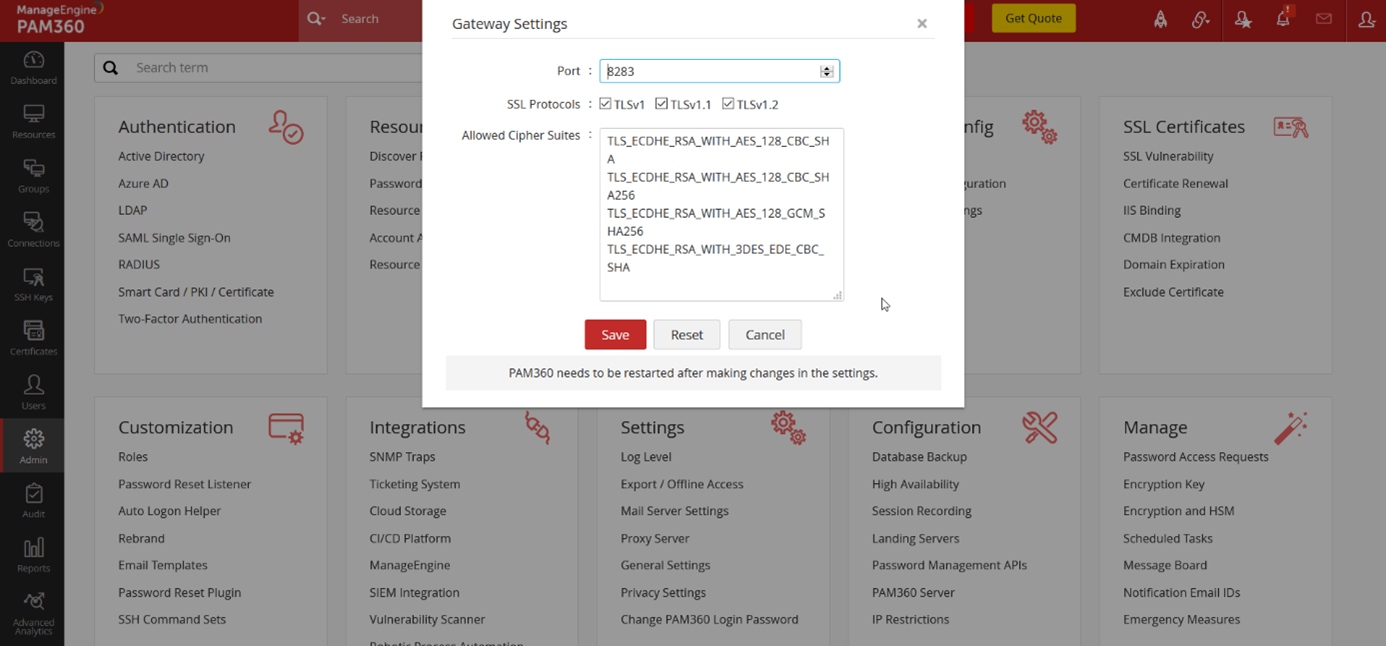Open Audit section in sidebar

click(33, 501)
